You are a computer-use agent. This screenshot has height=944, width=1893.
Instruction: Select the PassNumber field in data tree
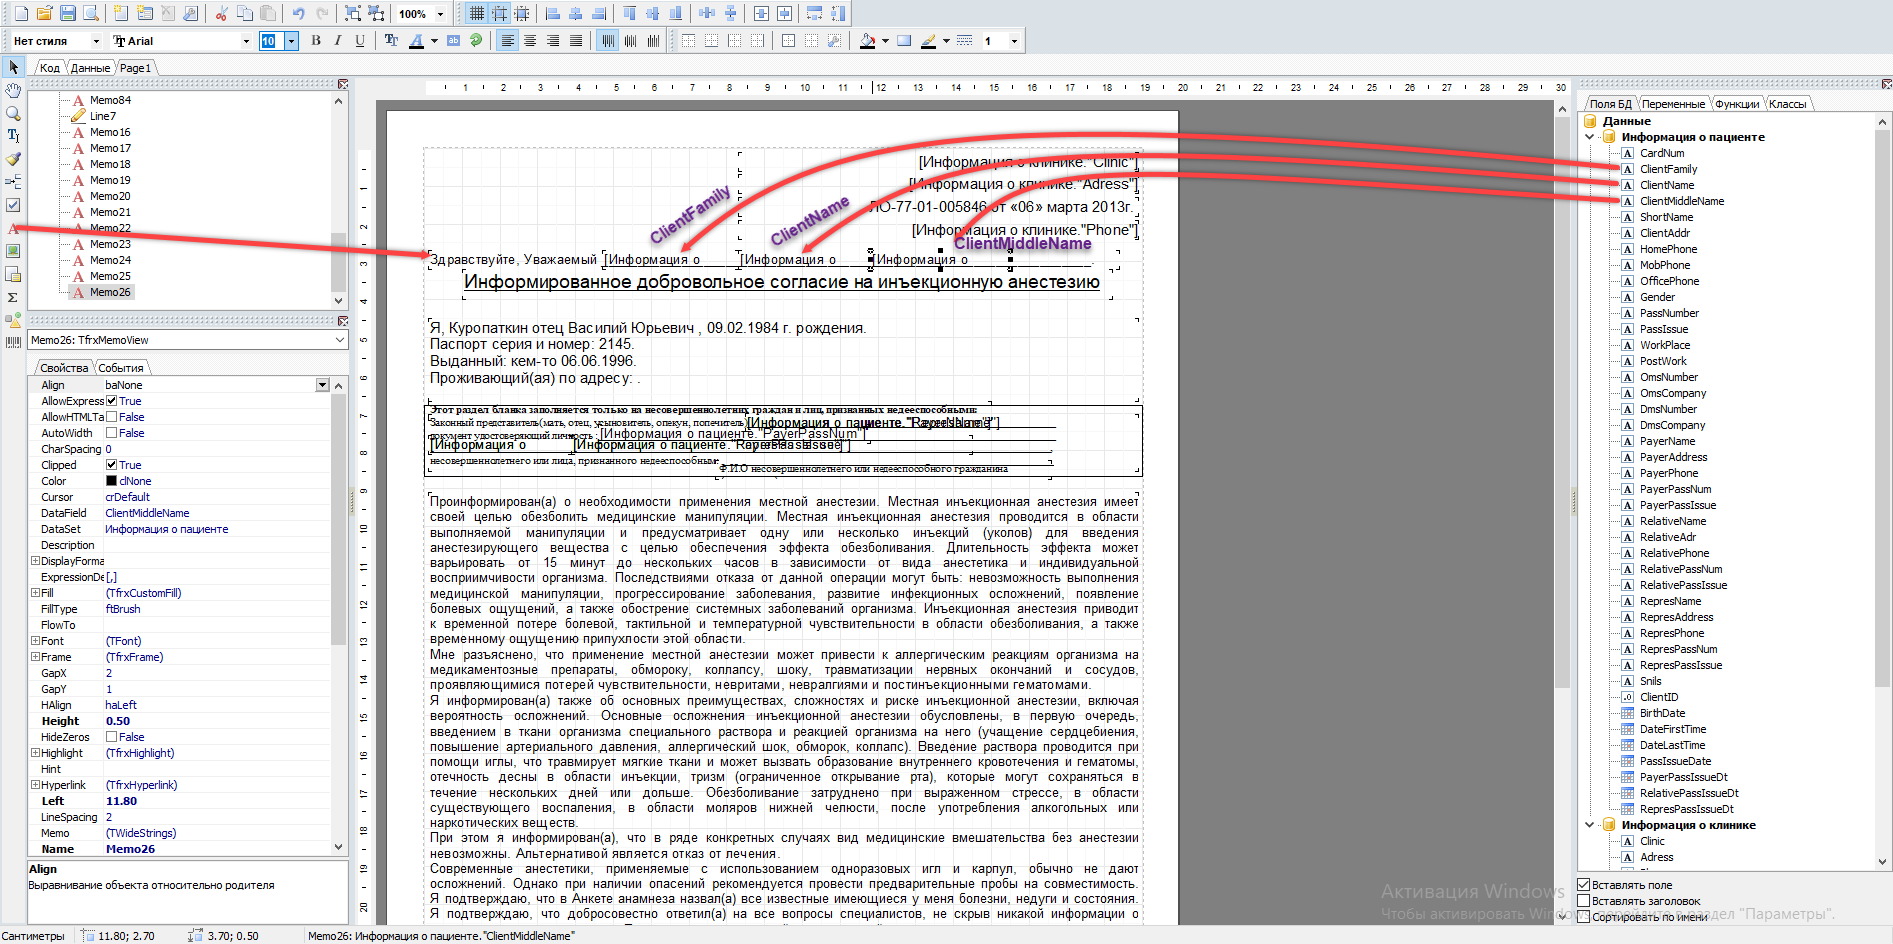1669,313
